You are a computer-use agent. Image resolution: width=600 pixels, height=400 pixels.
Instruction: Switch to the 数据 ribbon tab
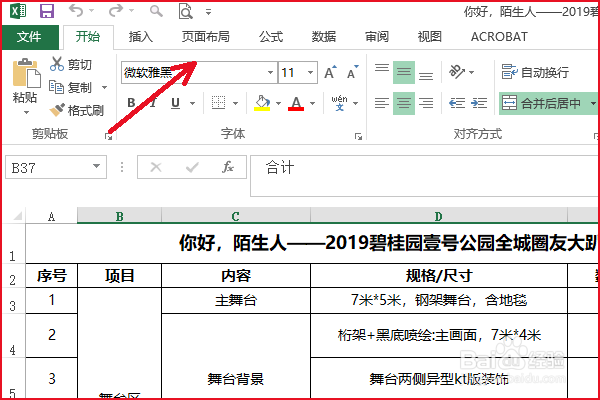point(324,37)
